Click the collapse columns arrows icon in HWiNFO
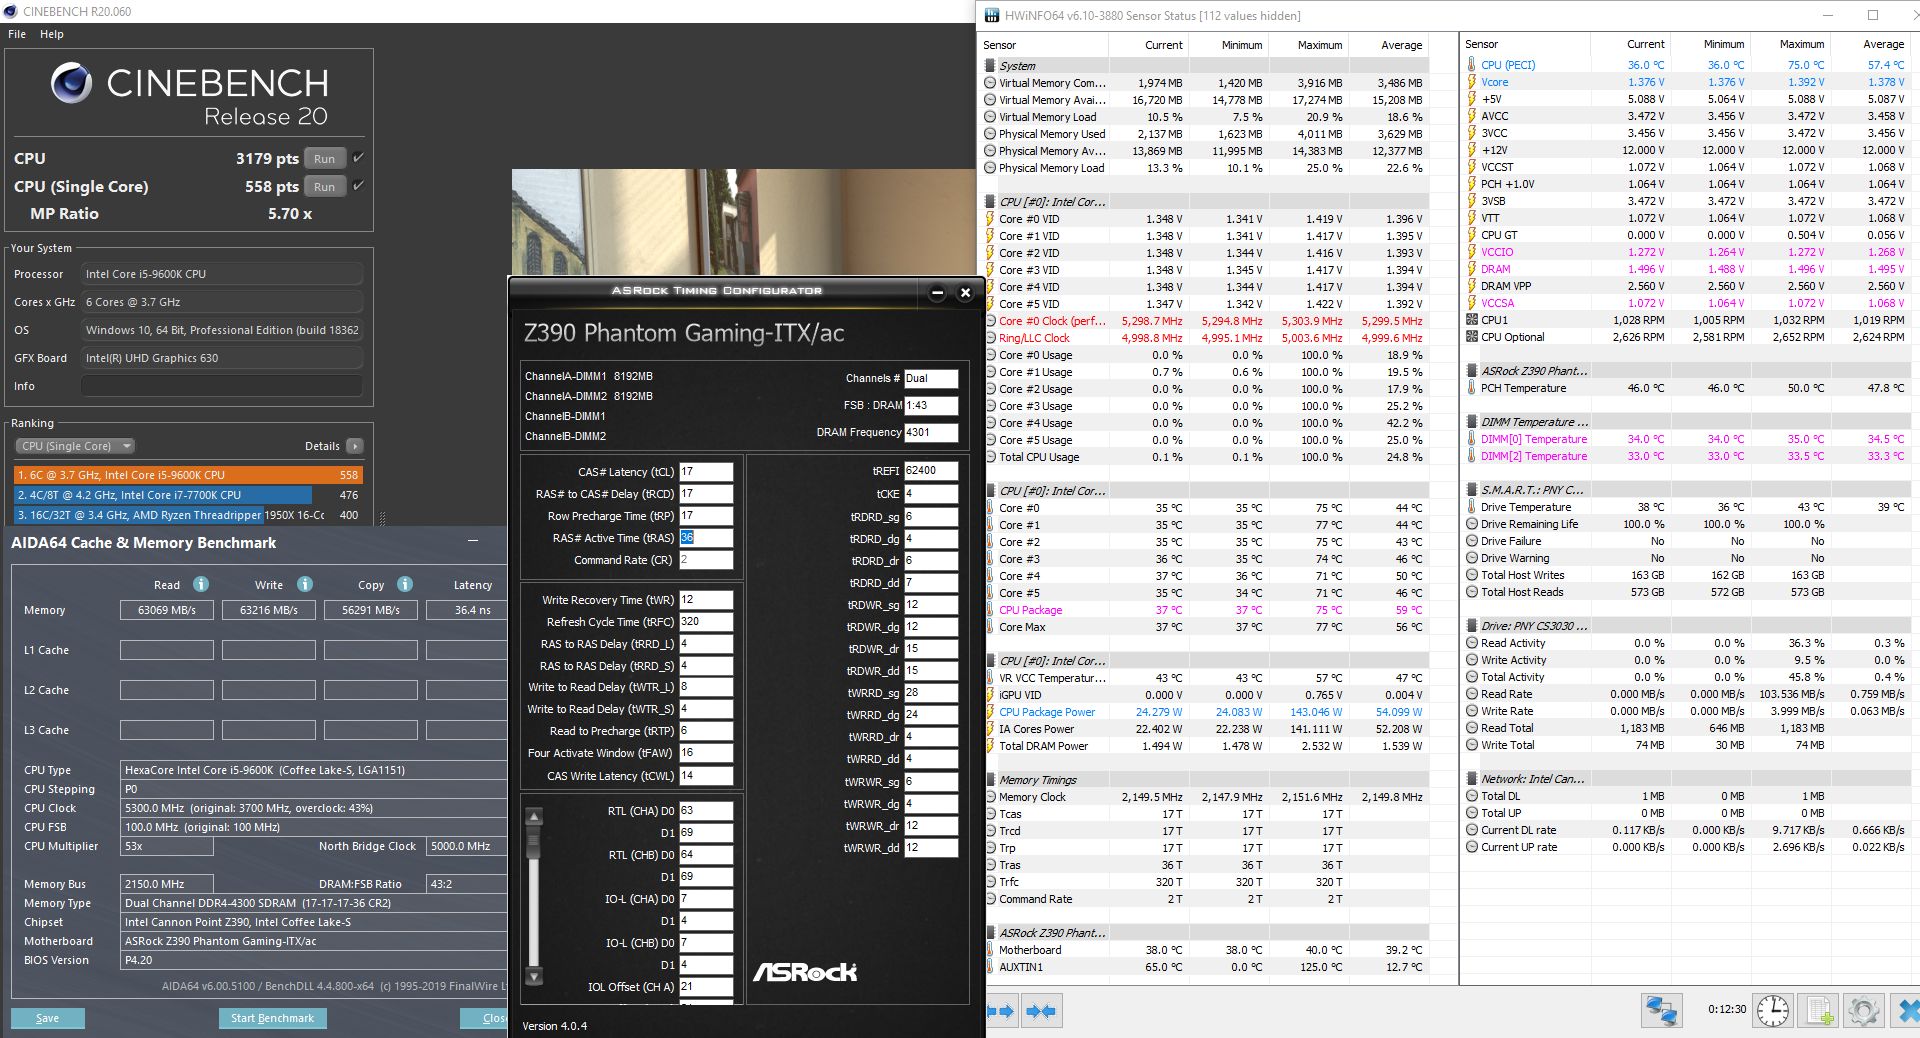 (x=1041, y=1011)
